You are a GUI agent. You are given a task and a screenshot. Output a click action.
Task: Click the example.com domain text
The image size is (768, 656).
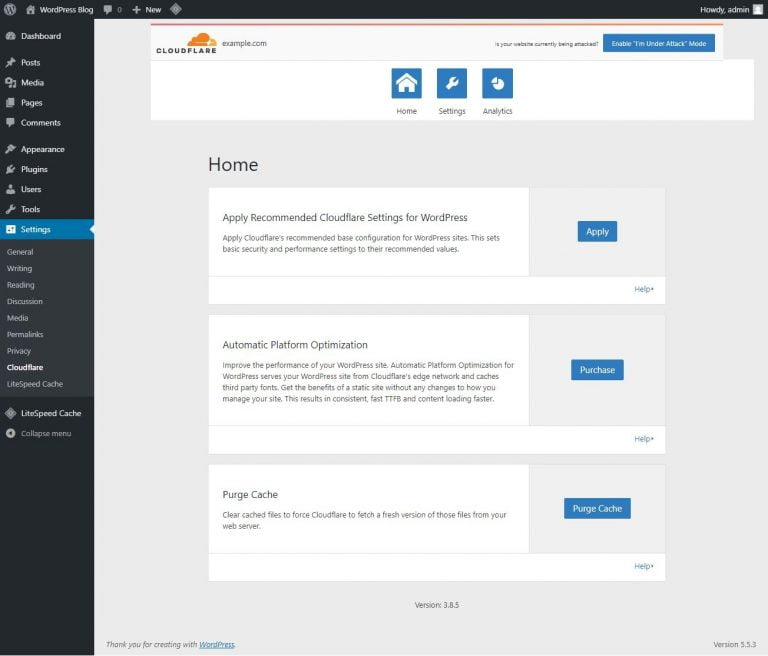click(x=244, y=43)
